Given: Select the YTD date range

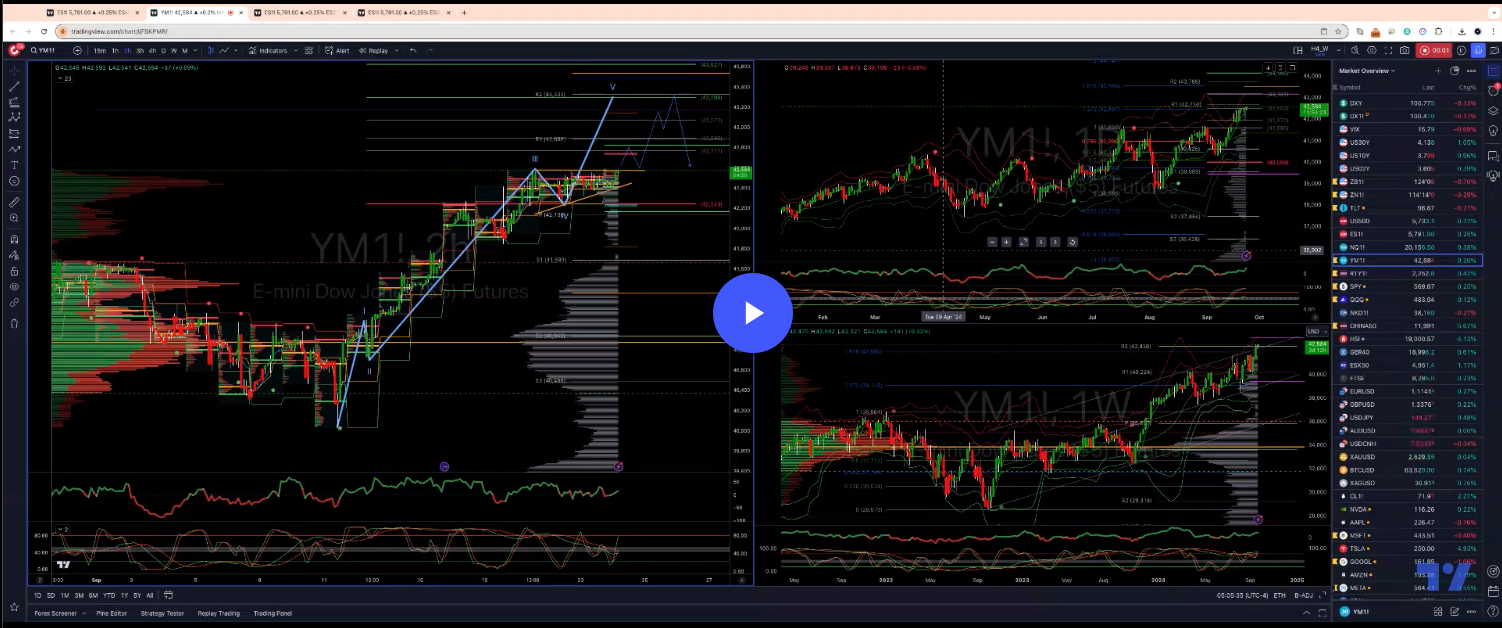Looking at the screenshot, I should coord(109,595).
